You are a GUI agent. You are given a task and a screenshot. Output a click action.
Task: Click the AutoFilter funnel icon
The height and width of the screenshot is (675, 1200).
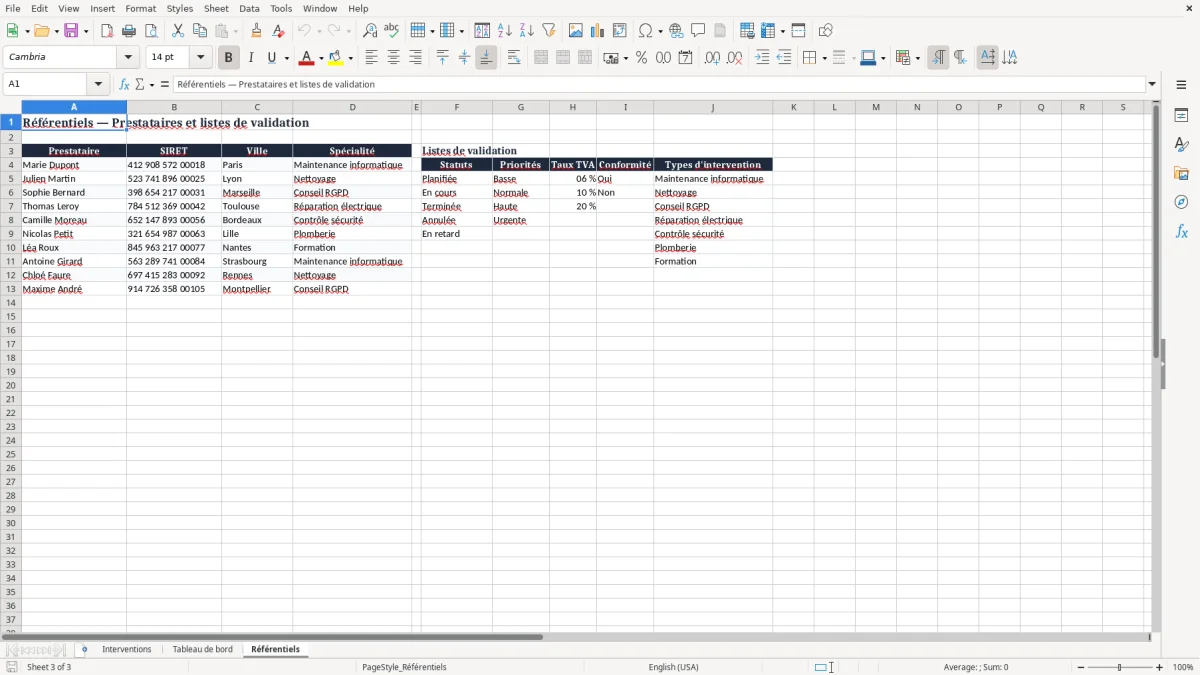click(549, 31)
